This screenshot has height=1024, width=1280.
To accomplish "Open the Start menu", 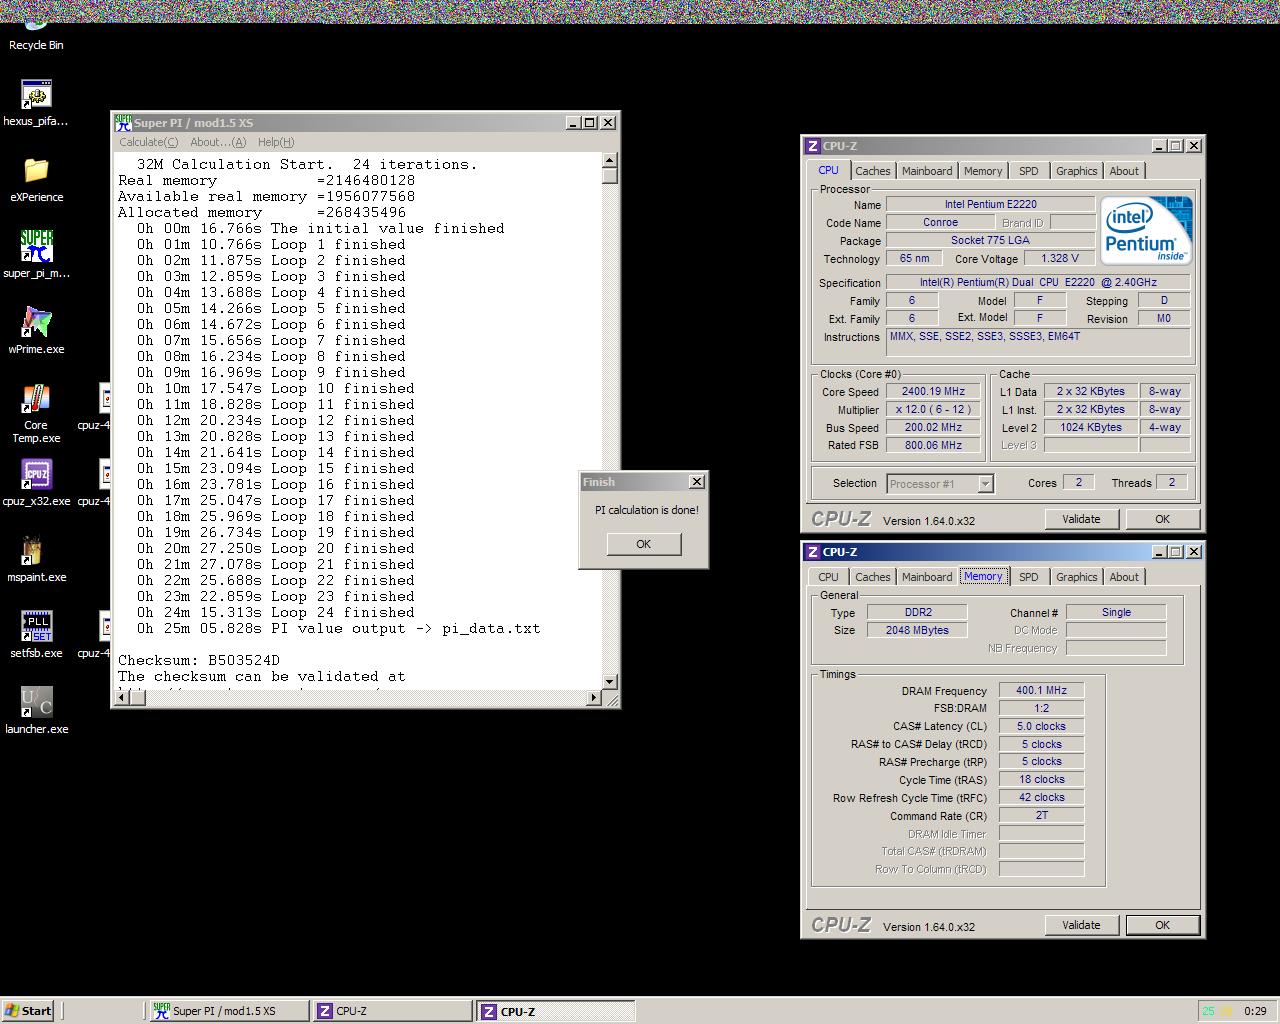I will pyautogui.click(x=28, y=1011).
